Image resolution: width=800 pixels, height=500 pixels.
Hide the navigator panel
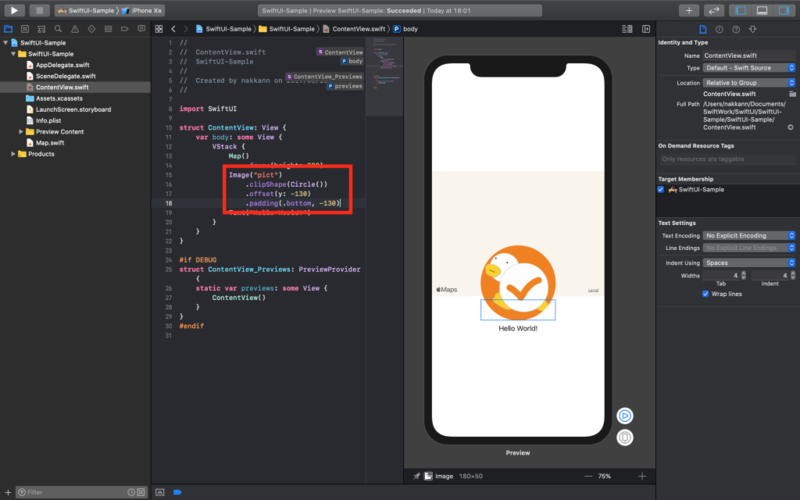tap(740, 10)
